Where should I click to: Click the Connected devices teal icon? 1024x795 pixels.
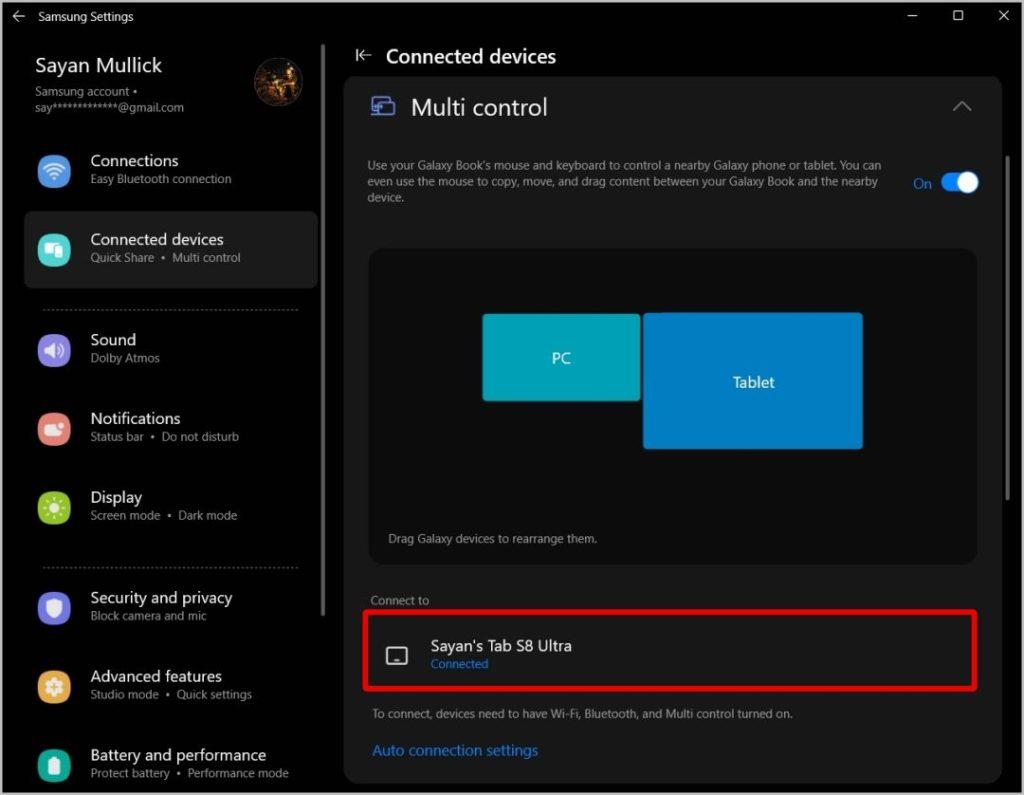tap(54, 250)
